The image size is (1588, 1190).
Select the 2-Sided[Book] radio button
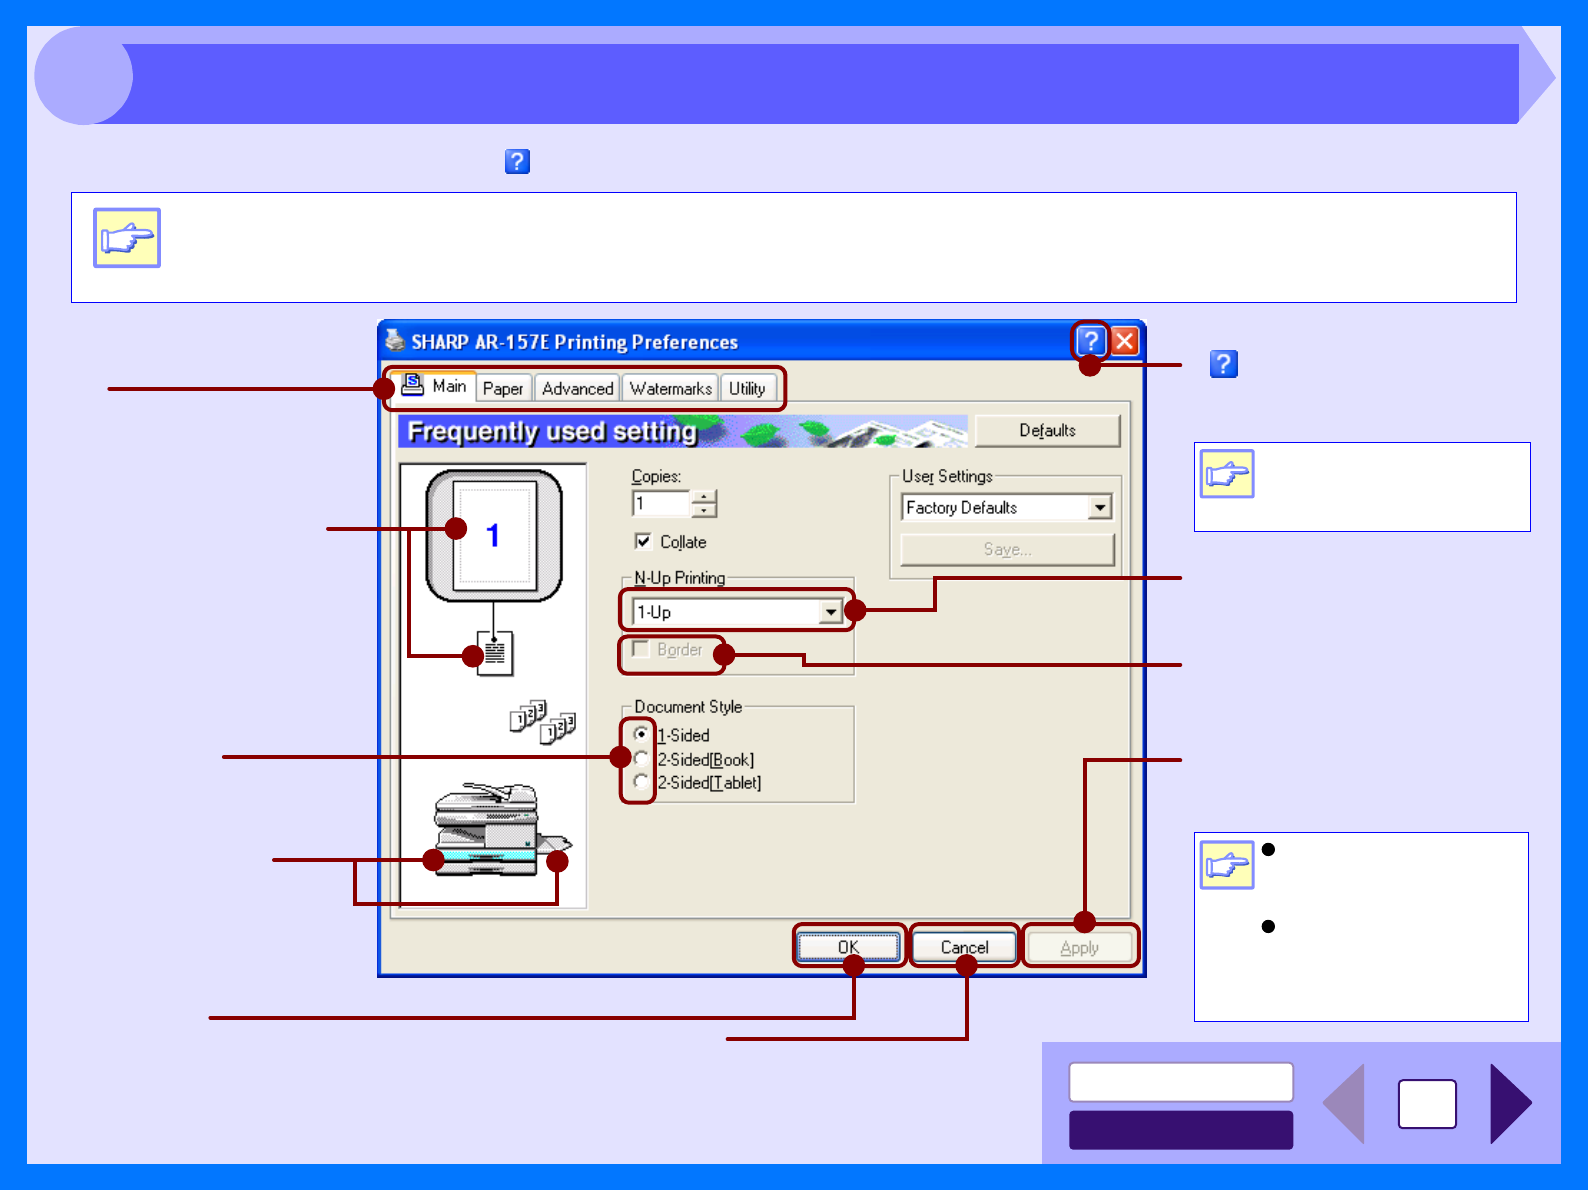[x=641, y=758]
